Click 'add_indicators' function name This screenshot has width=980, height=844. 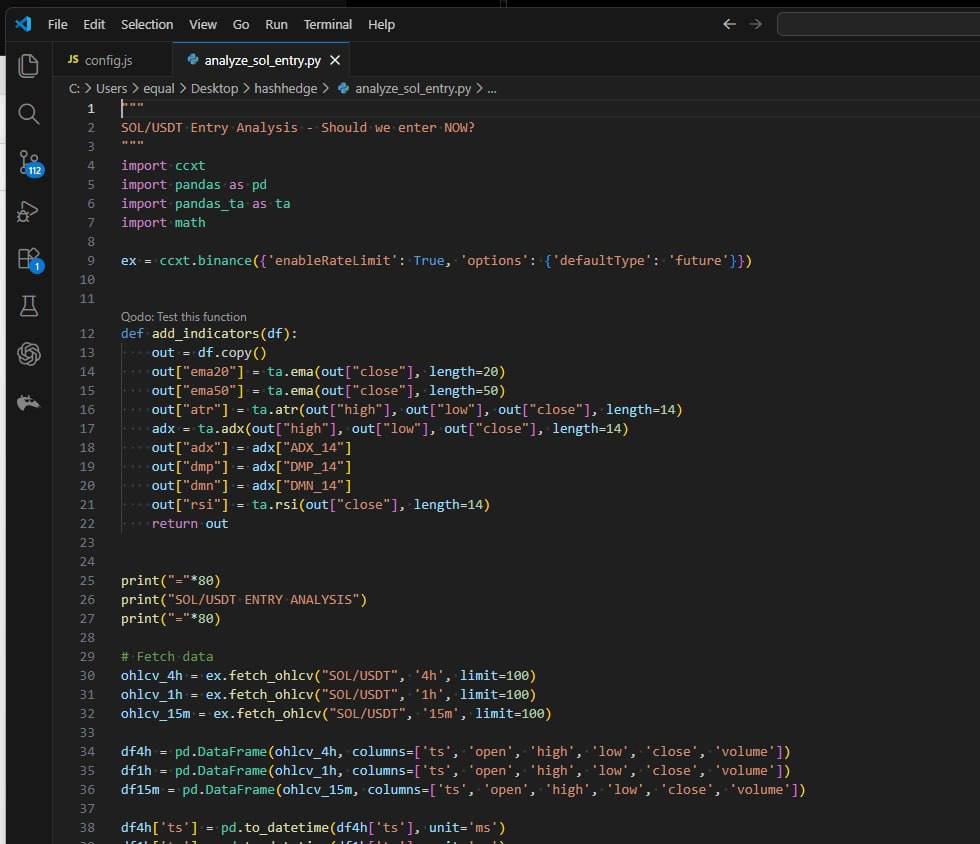tap(206, 333)
